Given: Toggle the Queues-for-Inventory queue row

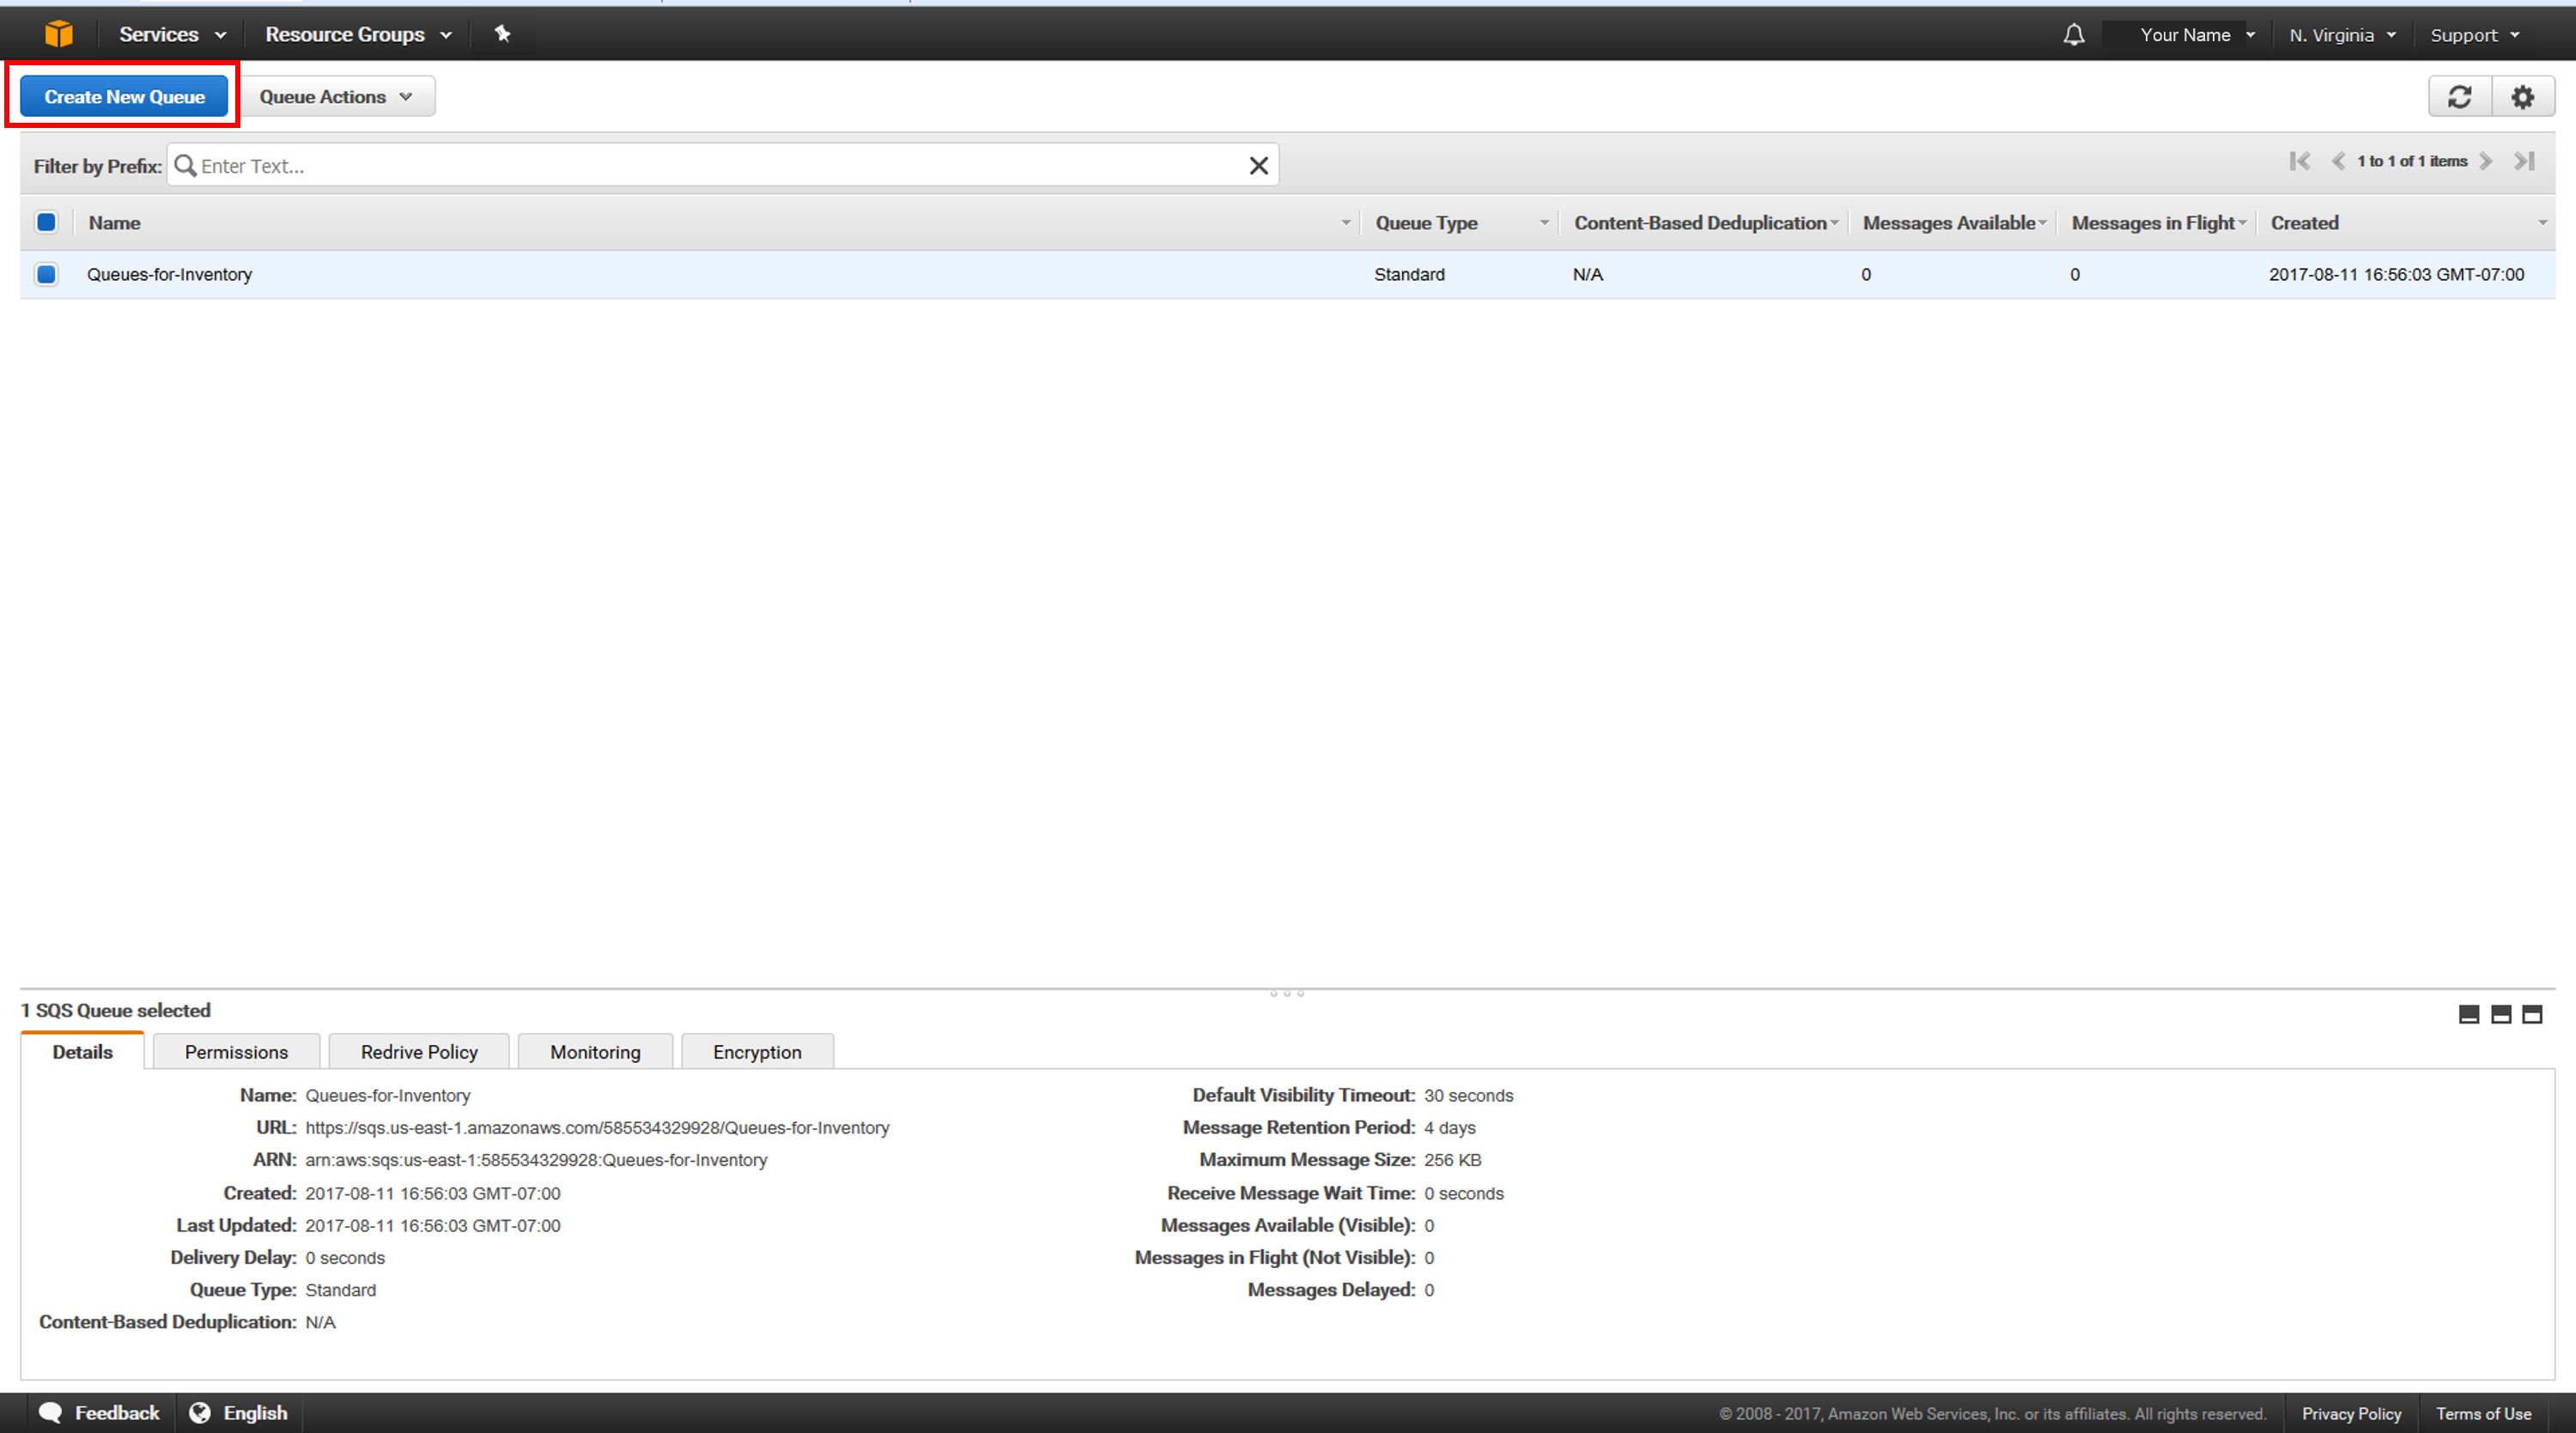Looking at the screenshot, I should pos(47,274).
